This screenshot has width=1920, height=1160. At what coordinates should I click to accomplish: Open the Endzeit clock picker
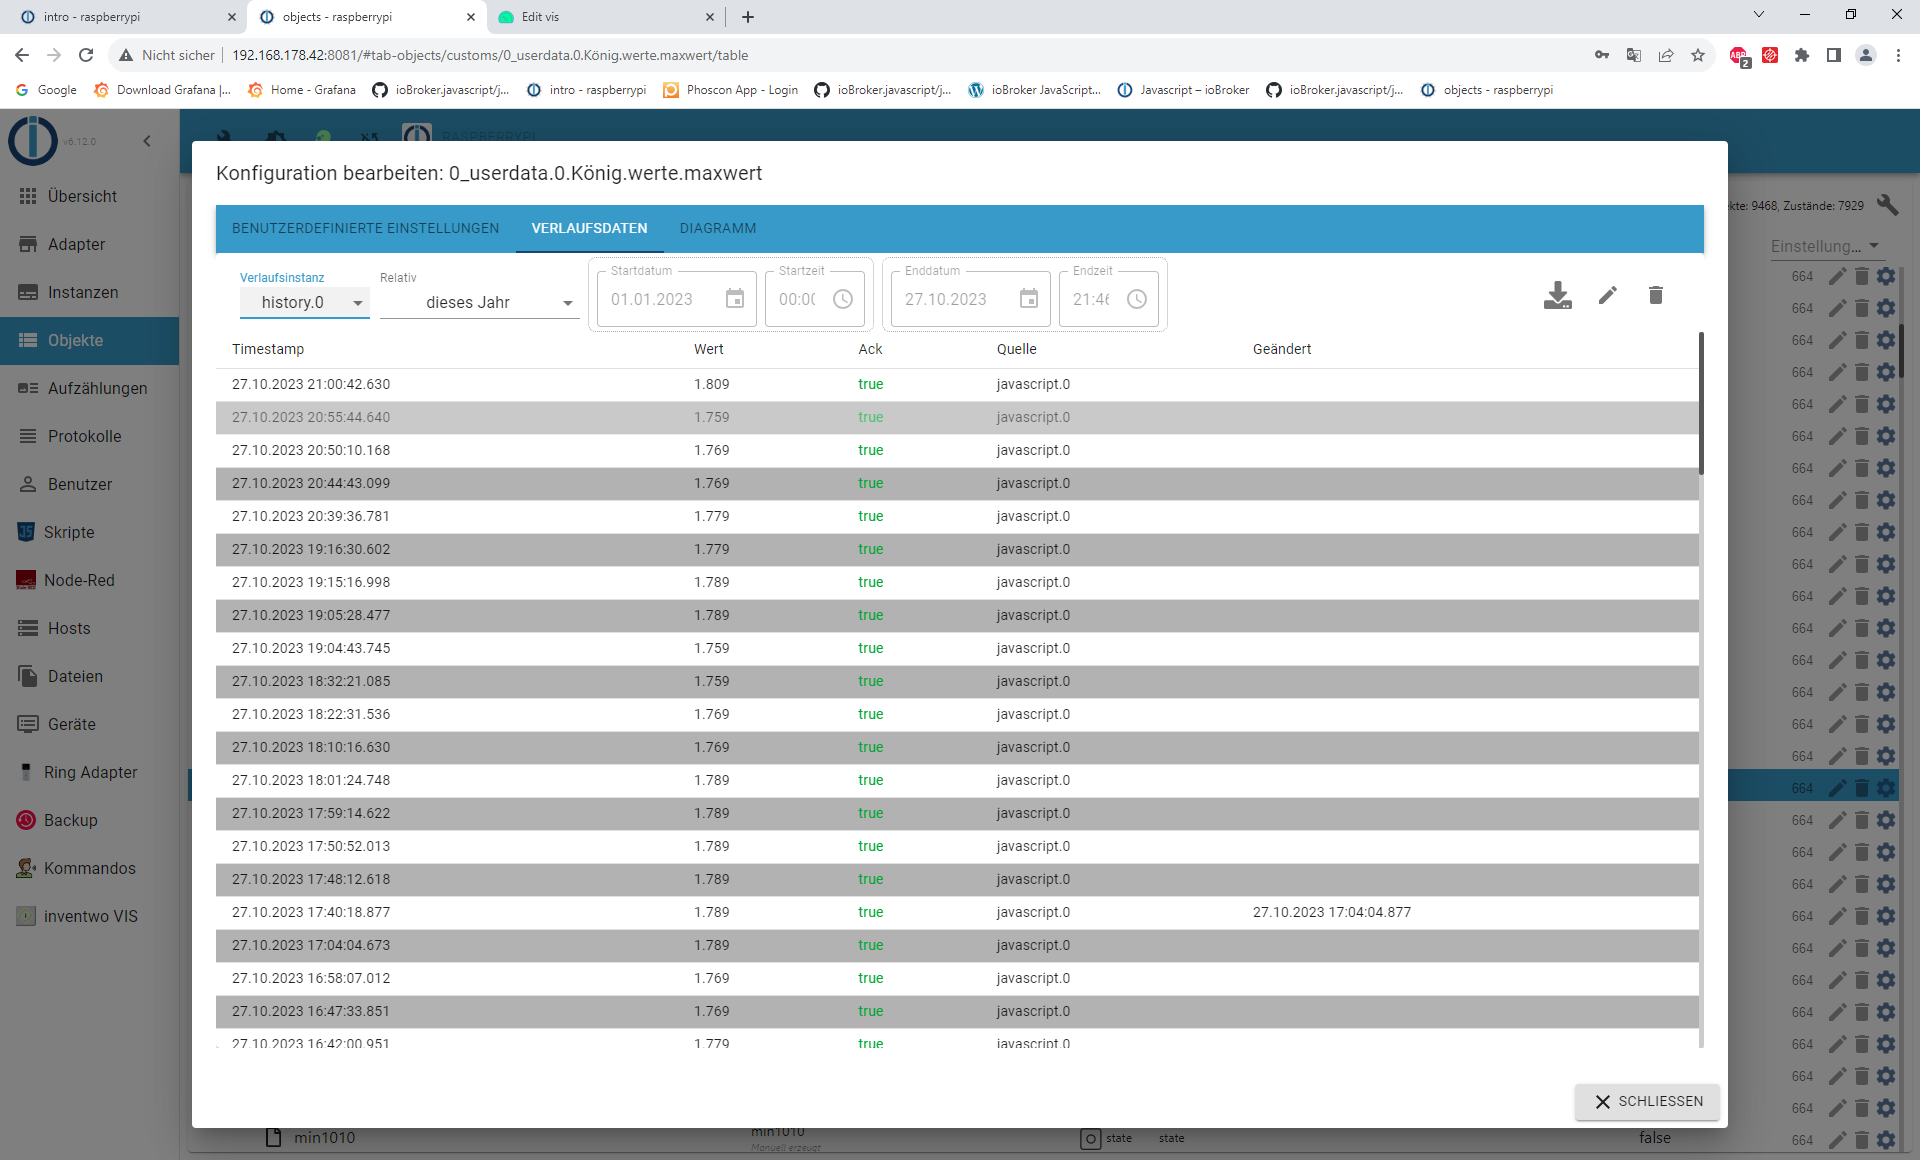(x=1137, y=299)
